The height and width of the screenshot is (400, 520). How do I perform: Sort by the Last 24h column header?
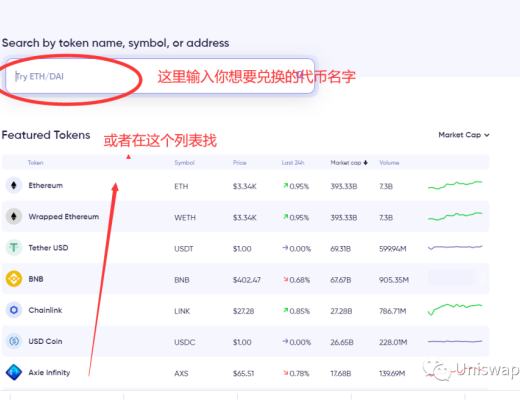pyautogui.click(x=293, y=163)
